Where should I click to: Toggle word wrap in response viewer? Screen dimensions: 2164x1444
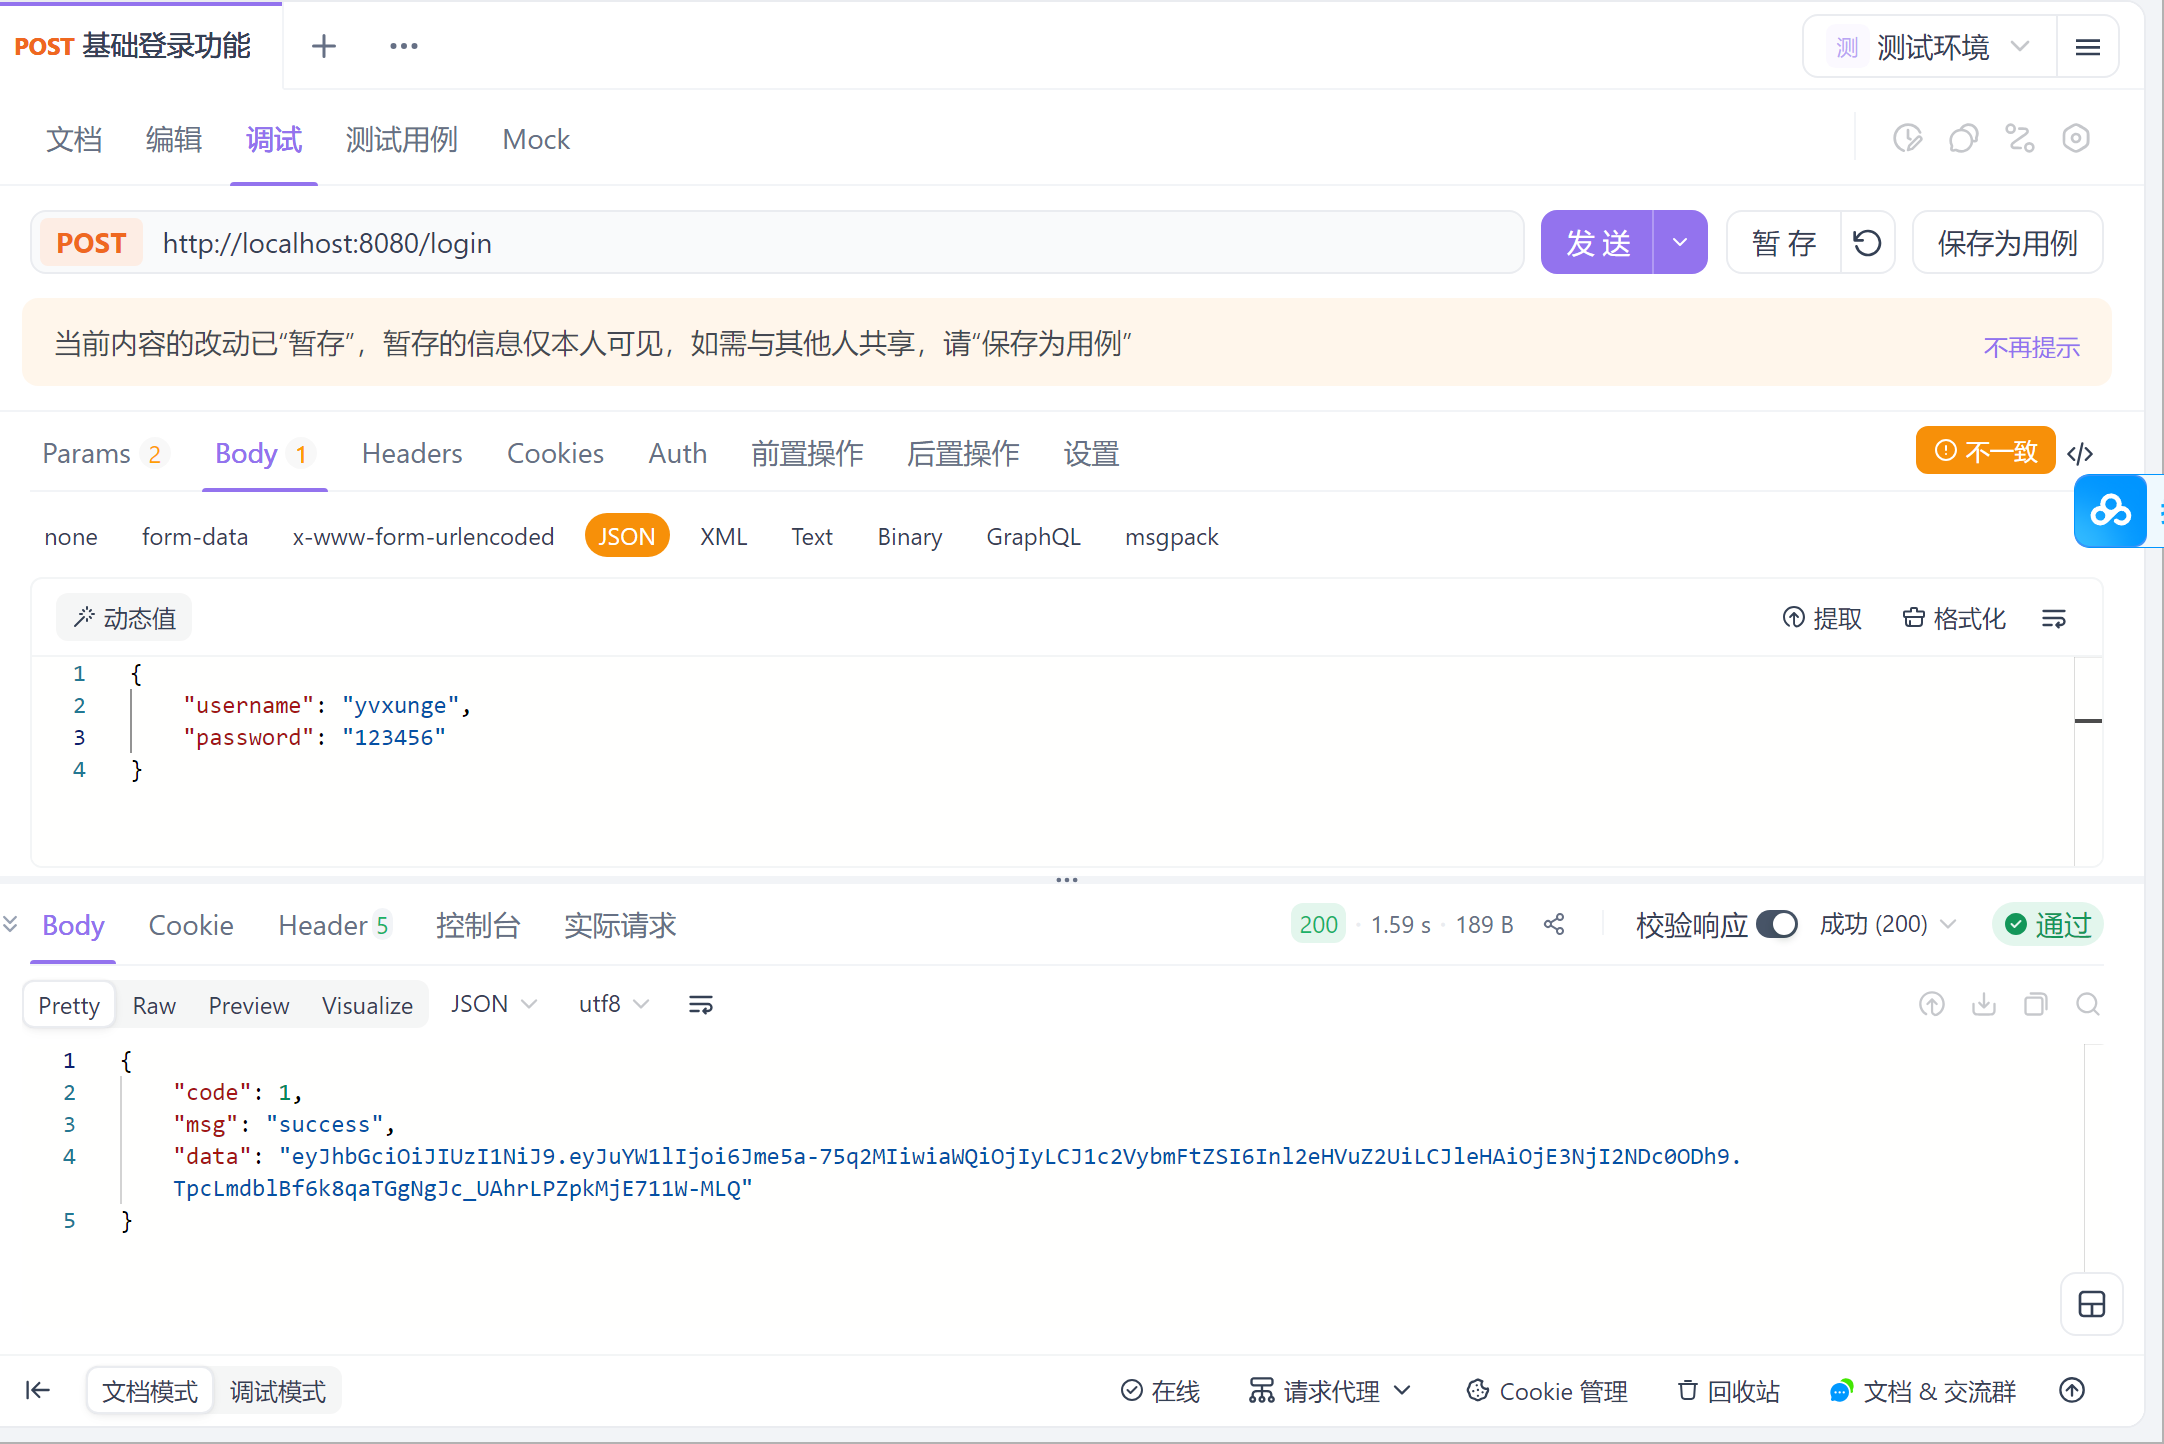[701, 1004]
